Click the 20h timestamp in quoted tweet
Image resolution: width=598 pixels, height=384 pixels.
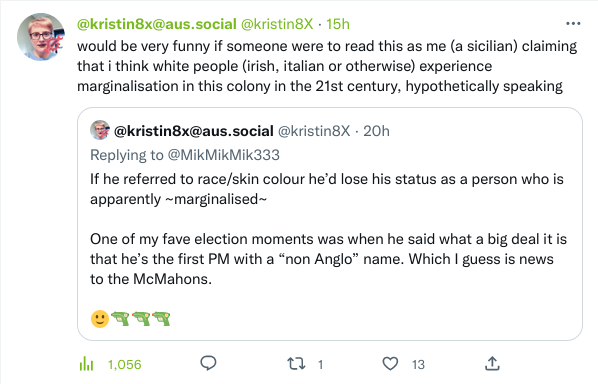[376, 131]
